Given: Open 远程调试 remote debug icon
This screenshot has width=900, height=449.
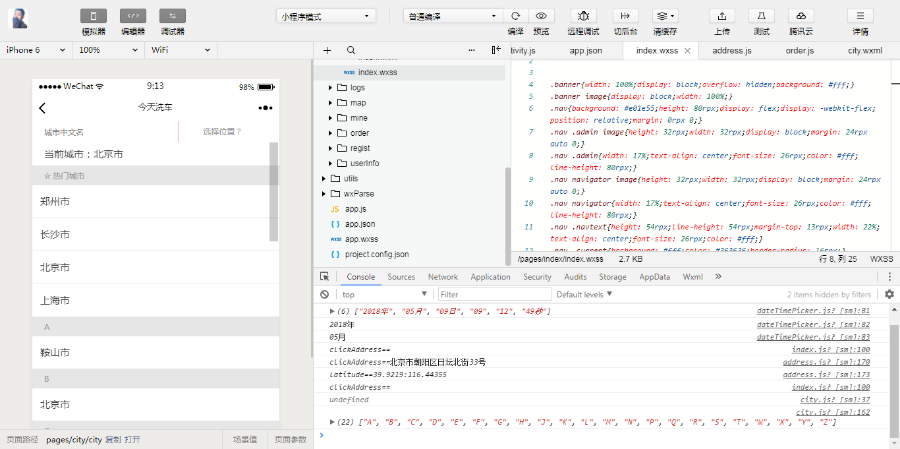Looking at the screenshot, I should [x=584, y=16].
